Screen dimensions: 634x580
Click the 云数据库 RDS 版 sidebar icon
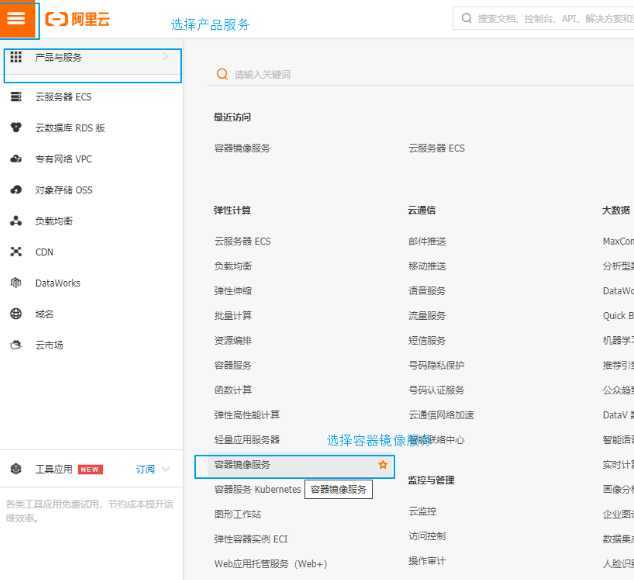tap(16, 127)
